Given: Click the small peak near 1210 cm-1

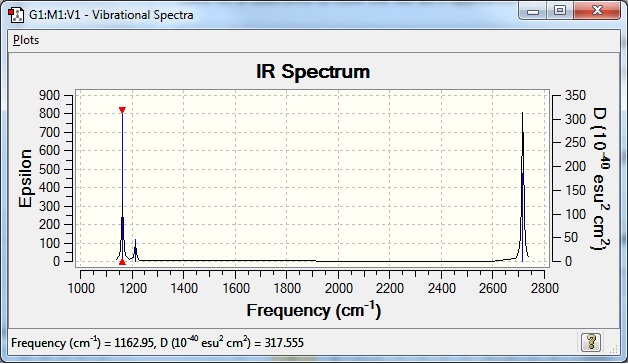Looking at the screenshot, I should pos(135,250).
